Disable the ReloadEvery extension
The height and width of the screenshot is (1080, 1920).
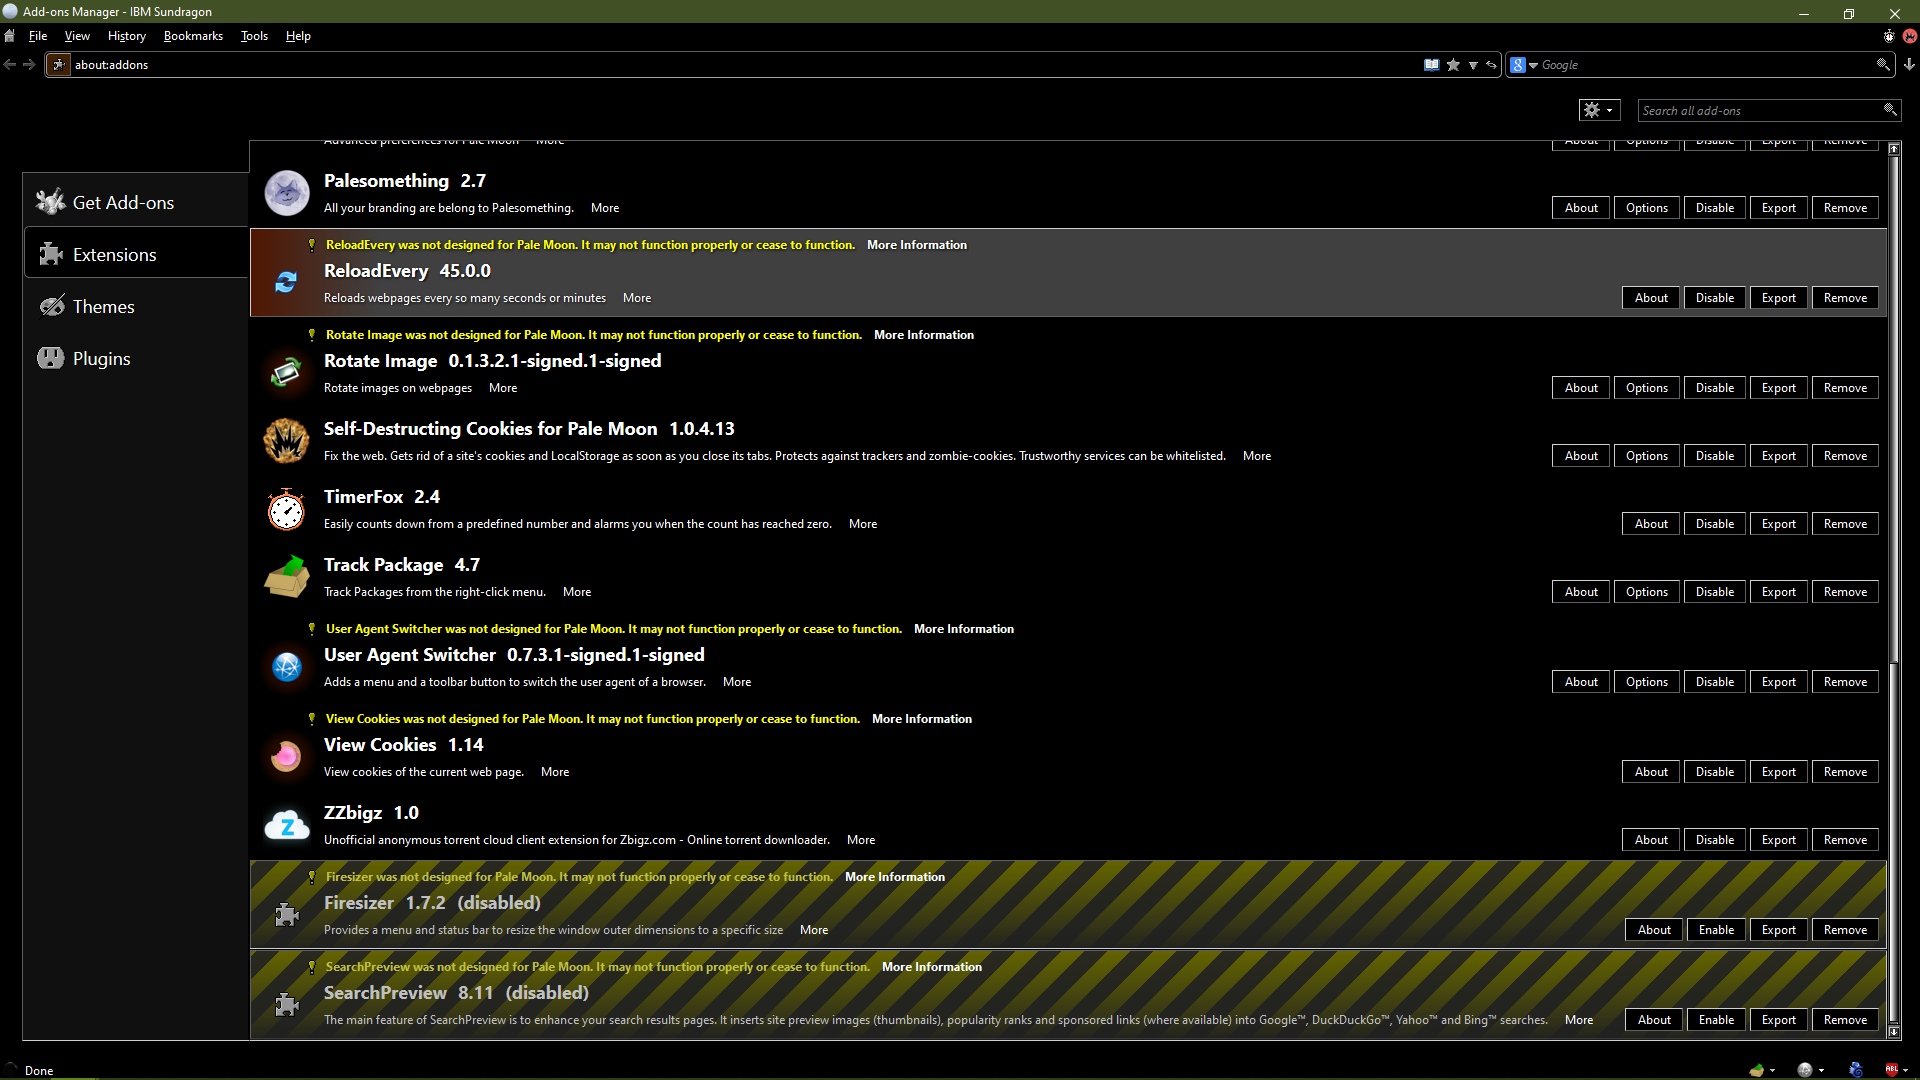1714,298
